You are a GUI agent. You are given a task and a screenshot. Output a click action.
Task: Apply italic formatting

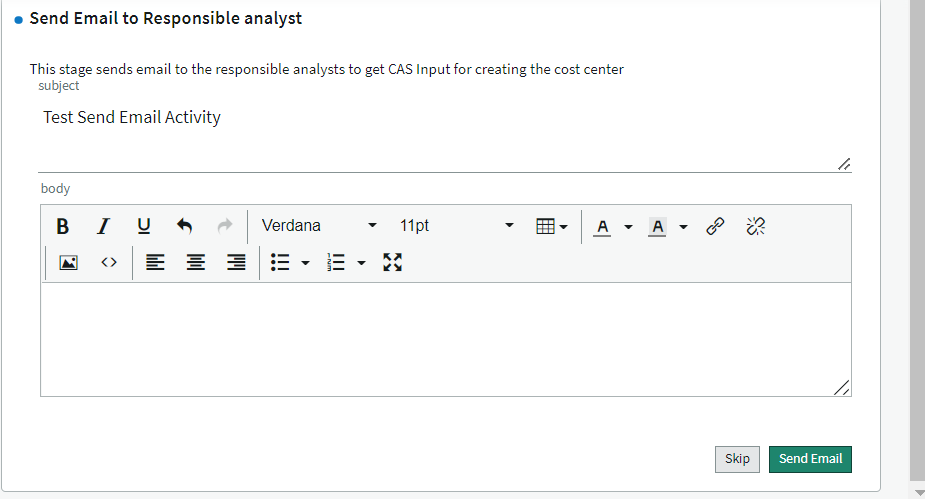click(103, 226)
